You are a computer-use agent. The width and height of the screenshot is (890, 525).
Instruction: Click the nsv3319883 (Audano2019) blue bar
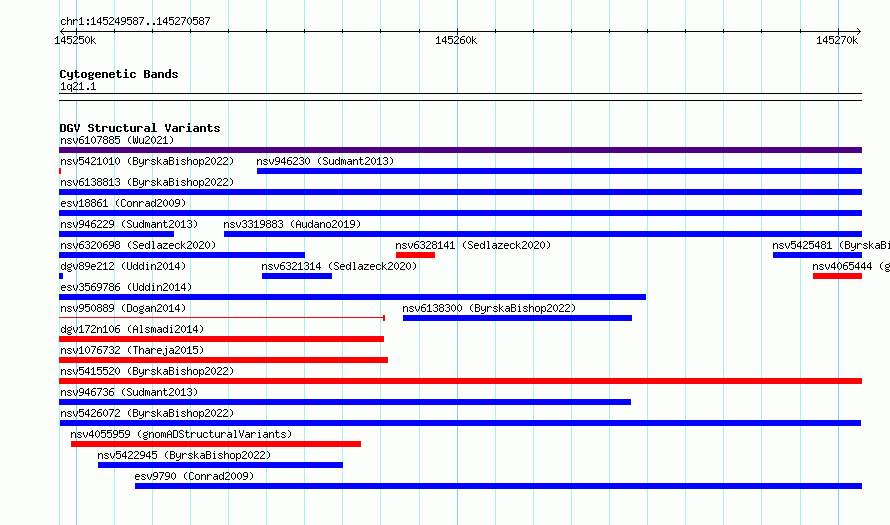(x=543, y=234)
